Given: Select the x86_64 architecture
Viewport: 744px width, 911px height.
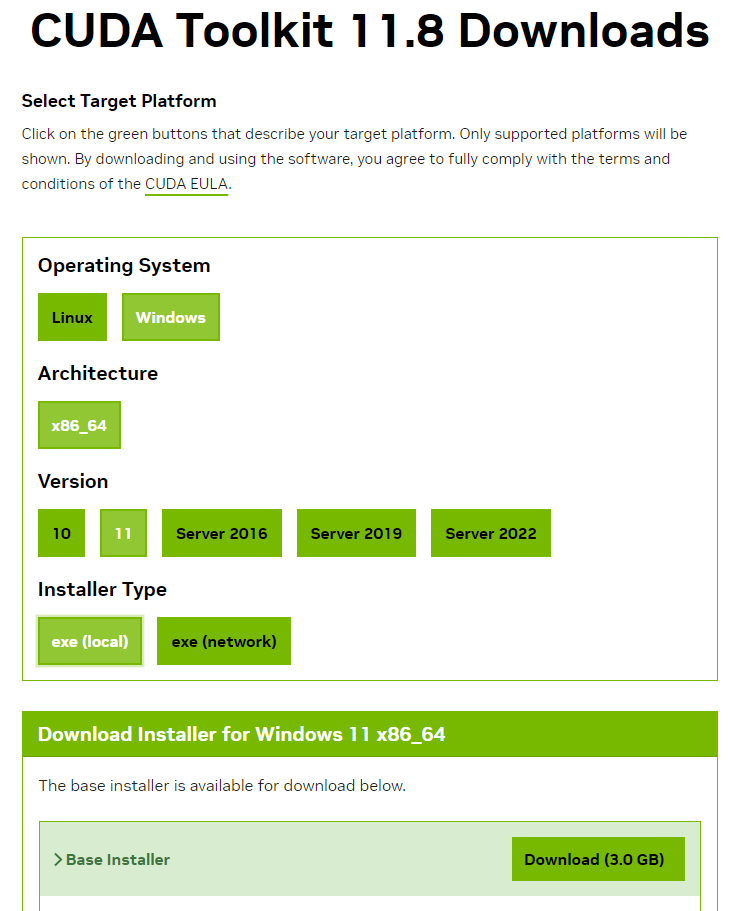Looking at the screenshot, I should 79,424.
